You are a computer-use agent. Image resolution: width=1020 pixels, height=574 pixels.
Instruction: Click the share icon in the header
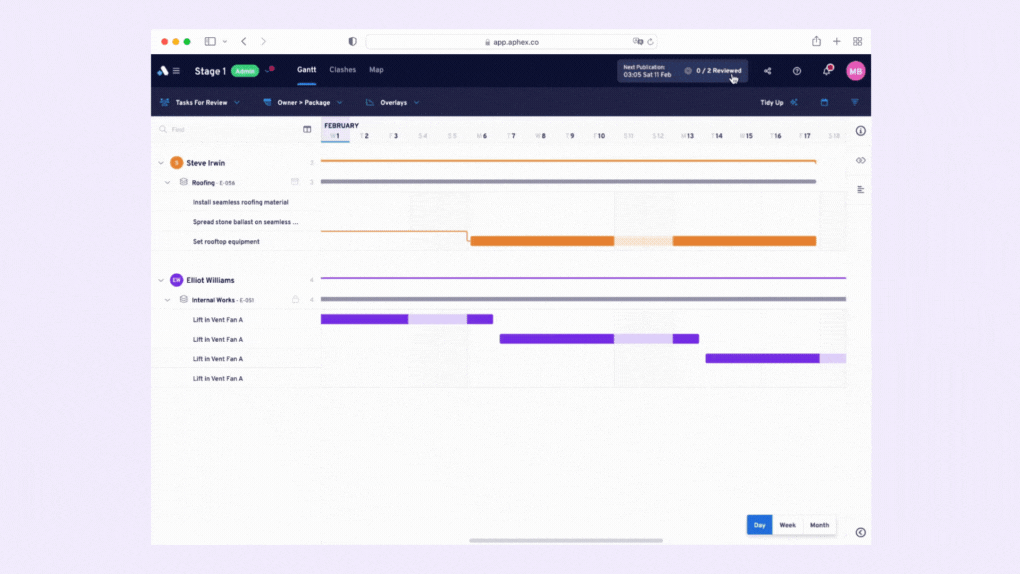(x=768, y=71)
